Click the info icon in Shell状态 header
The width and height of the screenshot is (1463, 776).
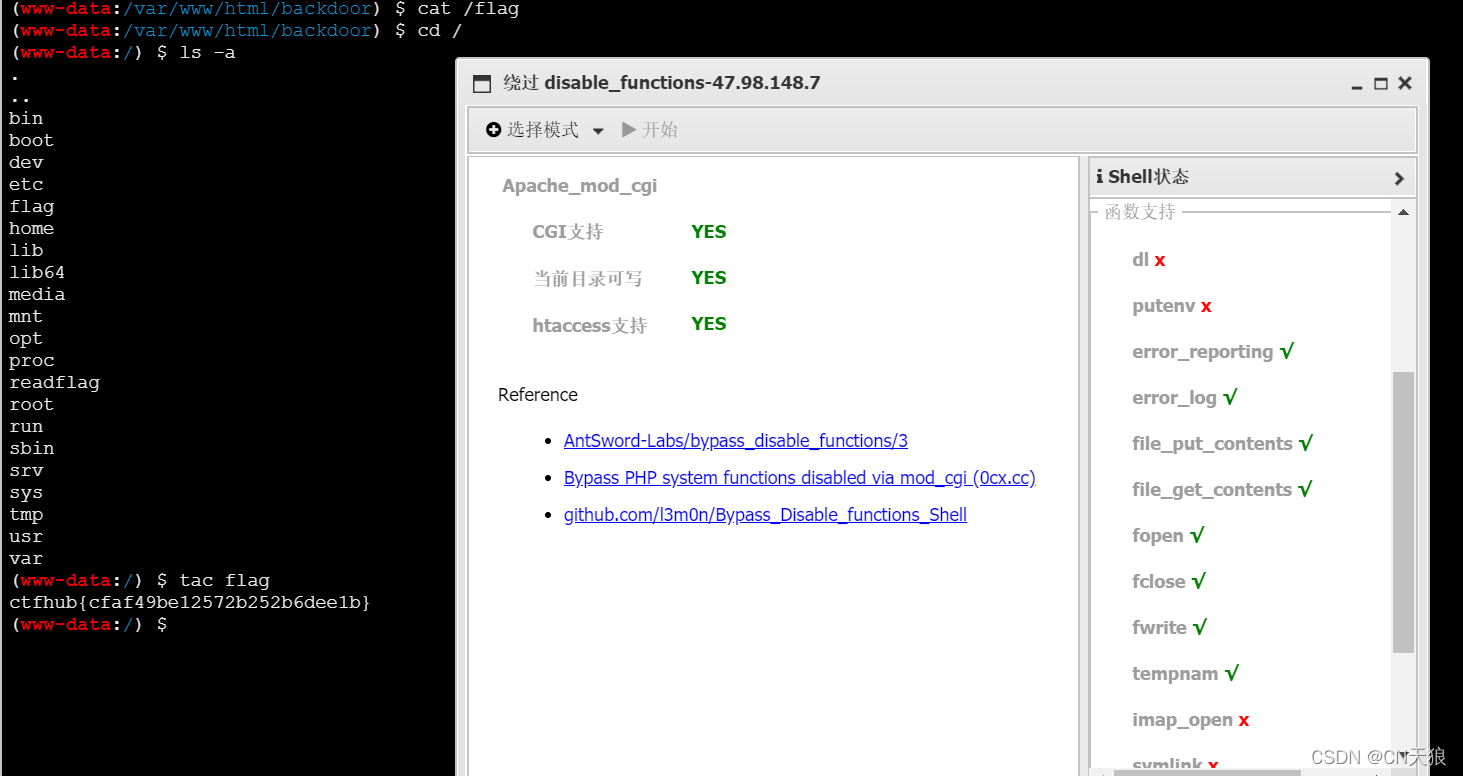click(x=1100, y=177)
